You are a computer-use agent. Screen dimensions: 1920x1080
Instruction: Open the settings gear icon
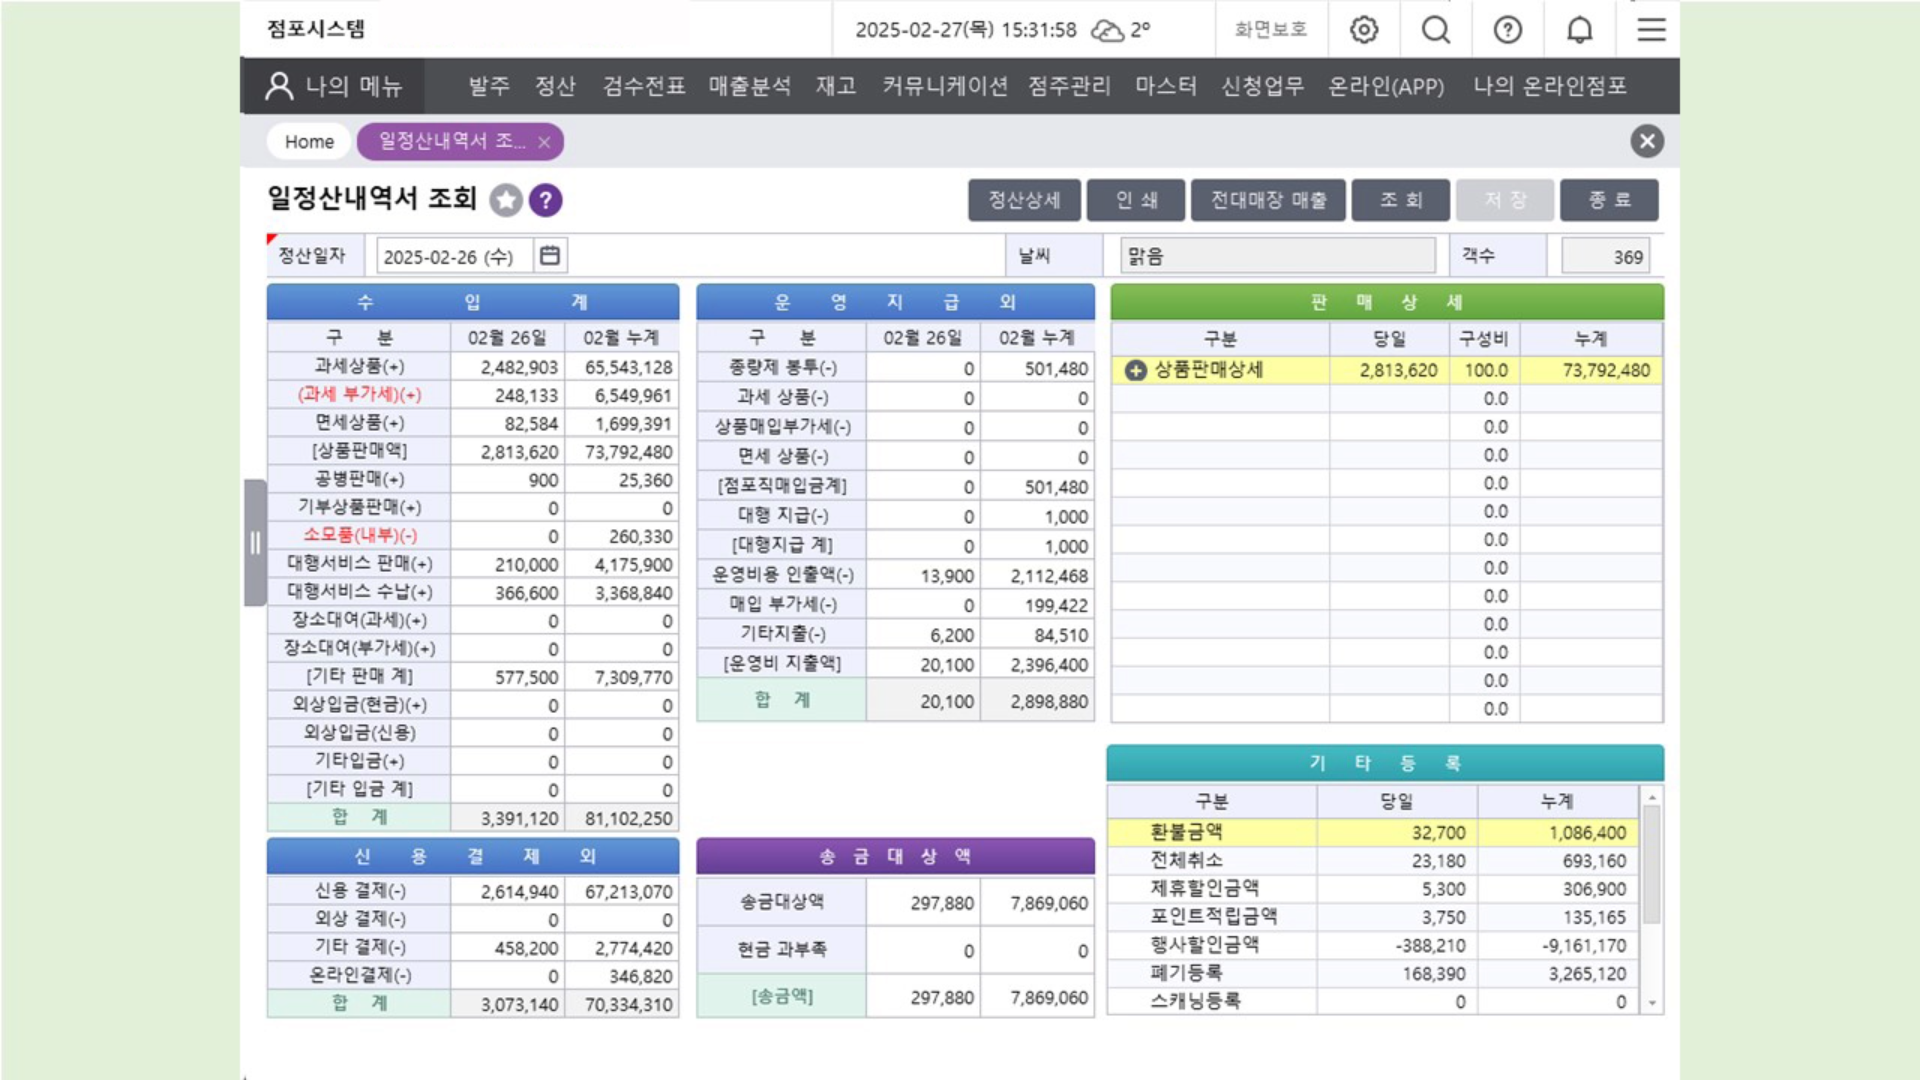(x=1364, y=30)
